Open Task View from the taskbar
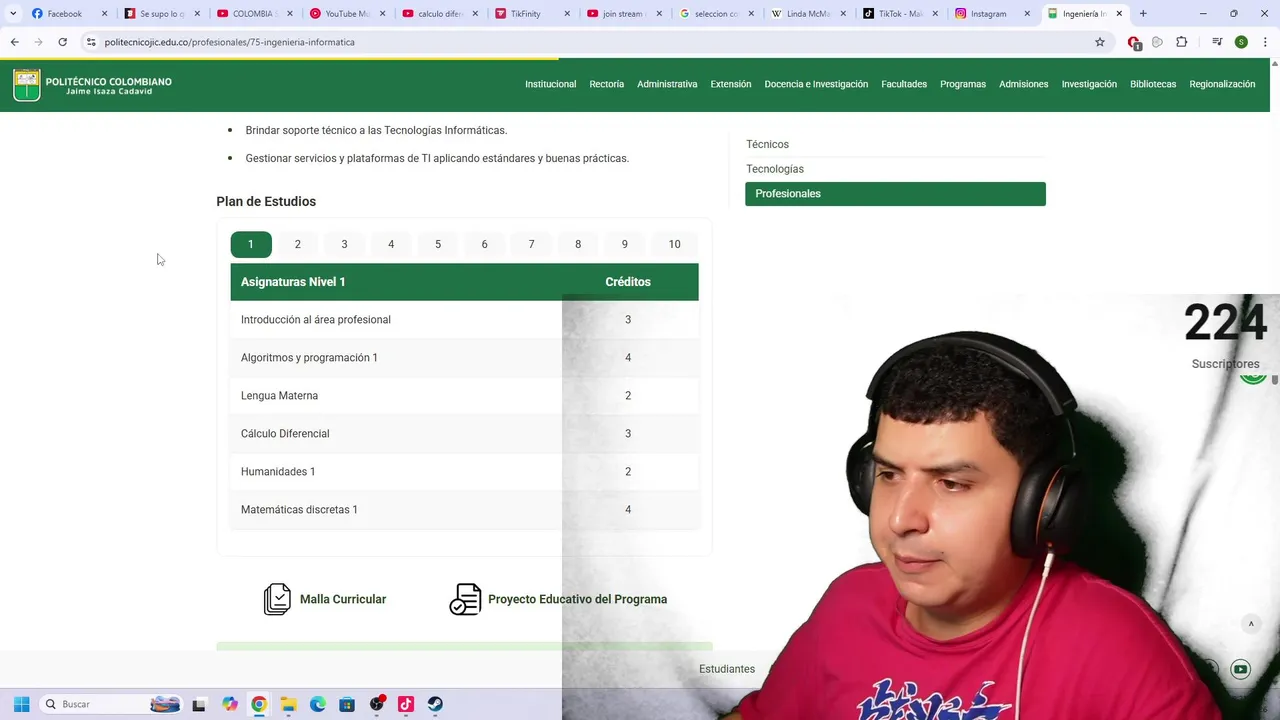Image resolution: width=1280 pixels, height=720 pixels. click(x=199, y=704)
